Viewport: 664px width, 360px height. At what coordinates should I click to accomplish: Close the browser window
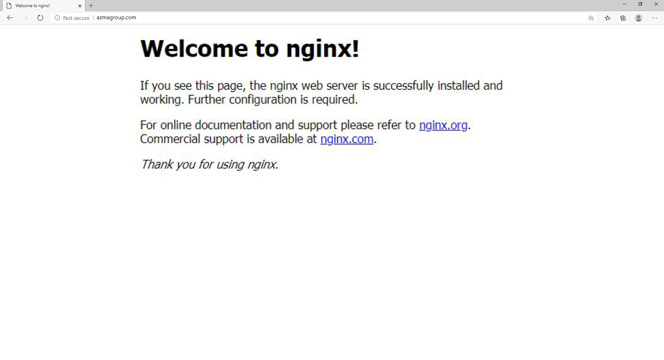tap(656, 4)
